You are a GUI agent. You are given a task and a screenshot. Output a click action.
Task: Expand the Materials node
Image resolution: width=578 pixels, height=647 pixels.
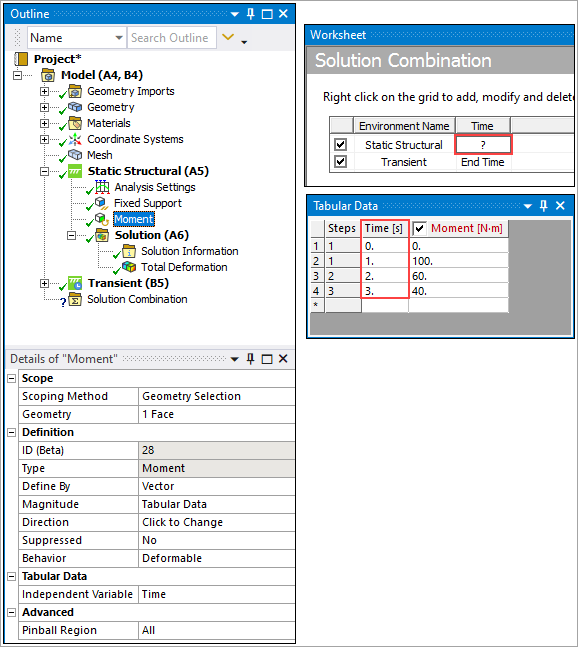(x=44, y=123)
